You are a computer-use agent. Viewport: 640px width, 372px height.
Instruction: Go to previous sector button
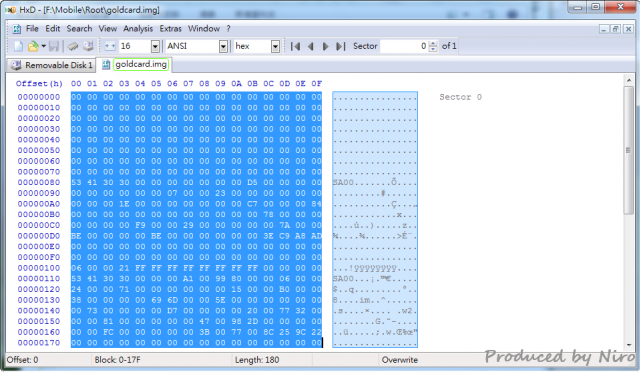pos(311,47)
